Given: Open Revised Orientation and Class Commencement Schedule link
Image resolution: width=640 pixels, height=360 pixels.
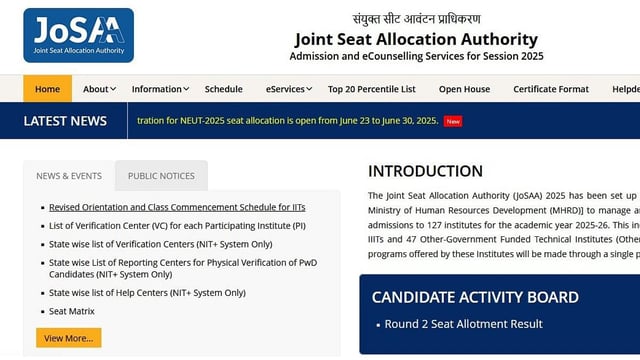Looking at the screenshot, I should 177,207.
